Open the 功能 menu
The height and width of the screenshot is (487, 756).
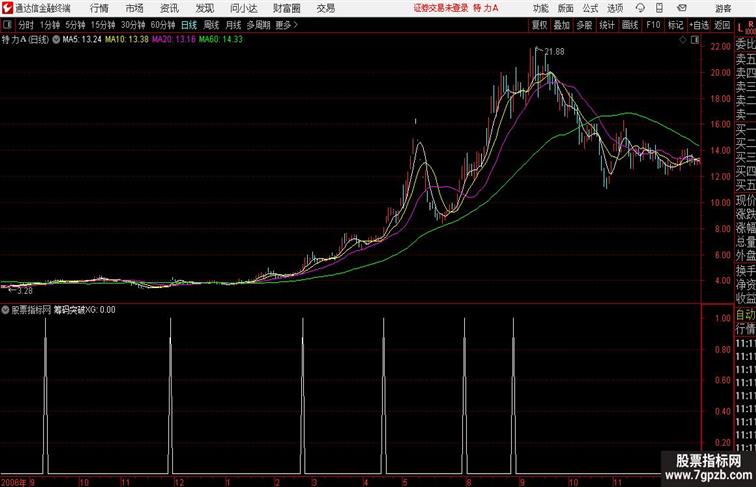point(541,8)
